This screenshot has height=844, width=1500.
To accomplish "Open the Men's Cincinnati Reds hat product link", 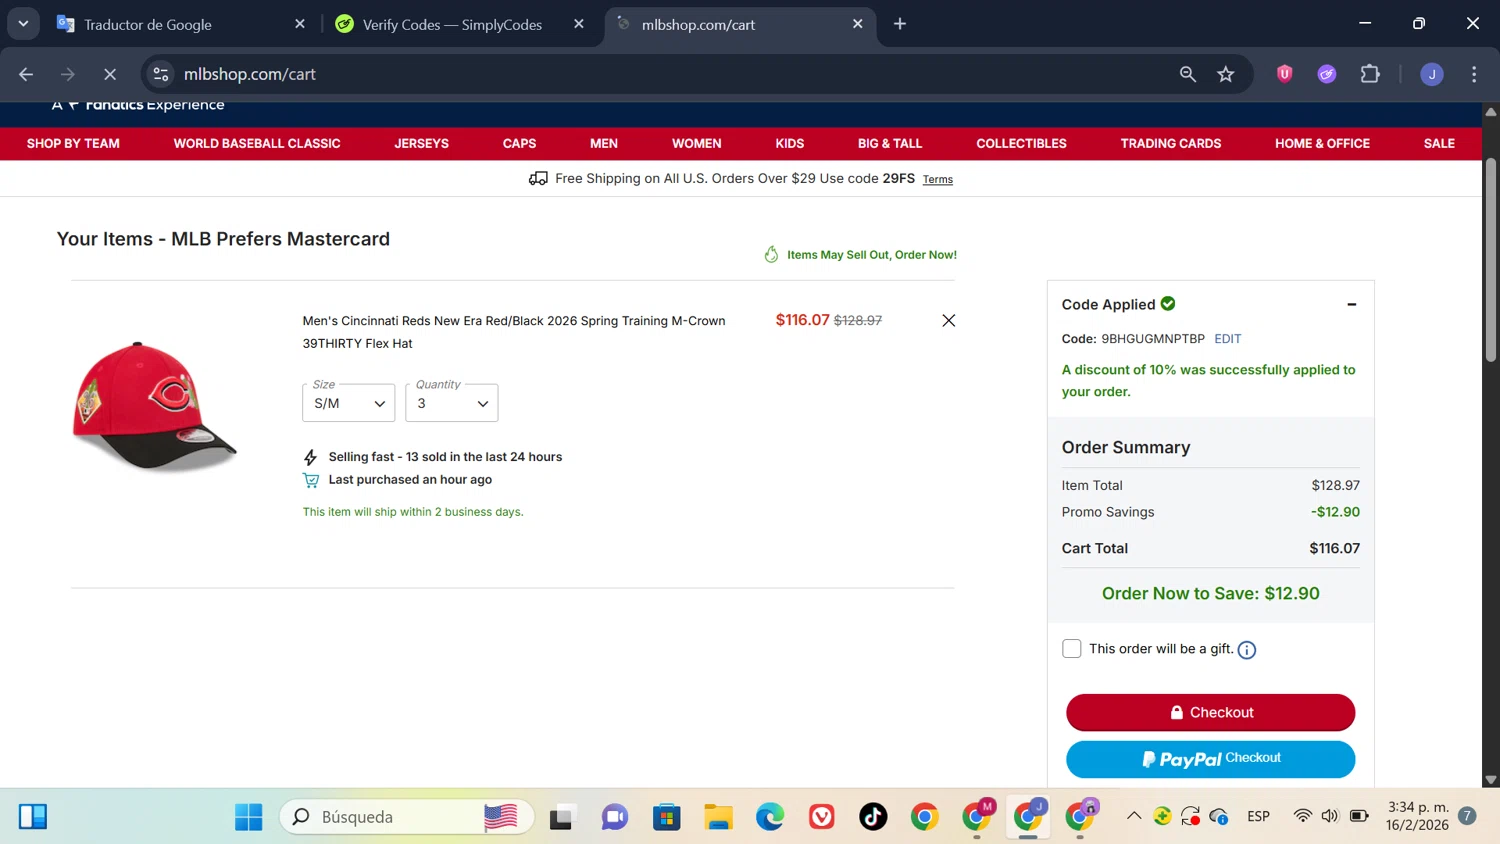I will (x=514, y=332).
